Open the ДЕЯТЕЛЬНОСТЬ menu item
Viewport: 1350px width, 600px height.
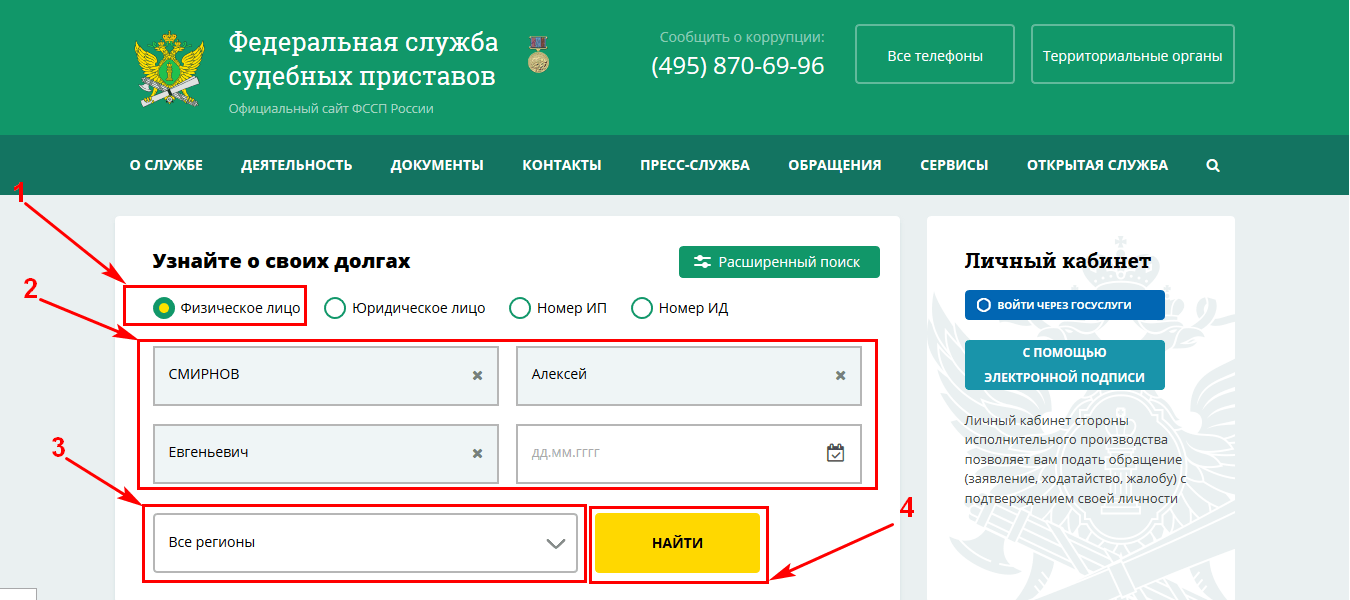pos(296,166)
